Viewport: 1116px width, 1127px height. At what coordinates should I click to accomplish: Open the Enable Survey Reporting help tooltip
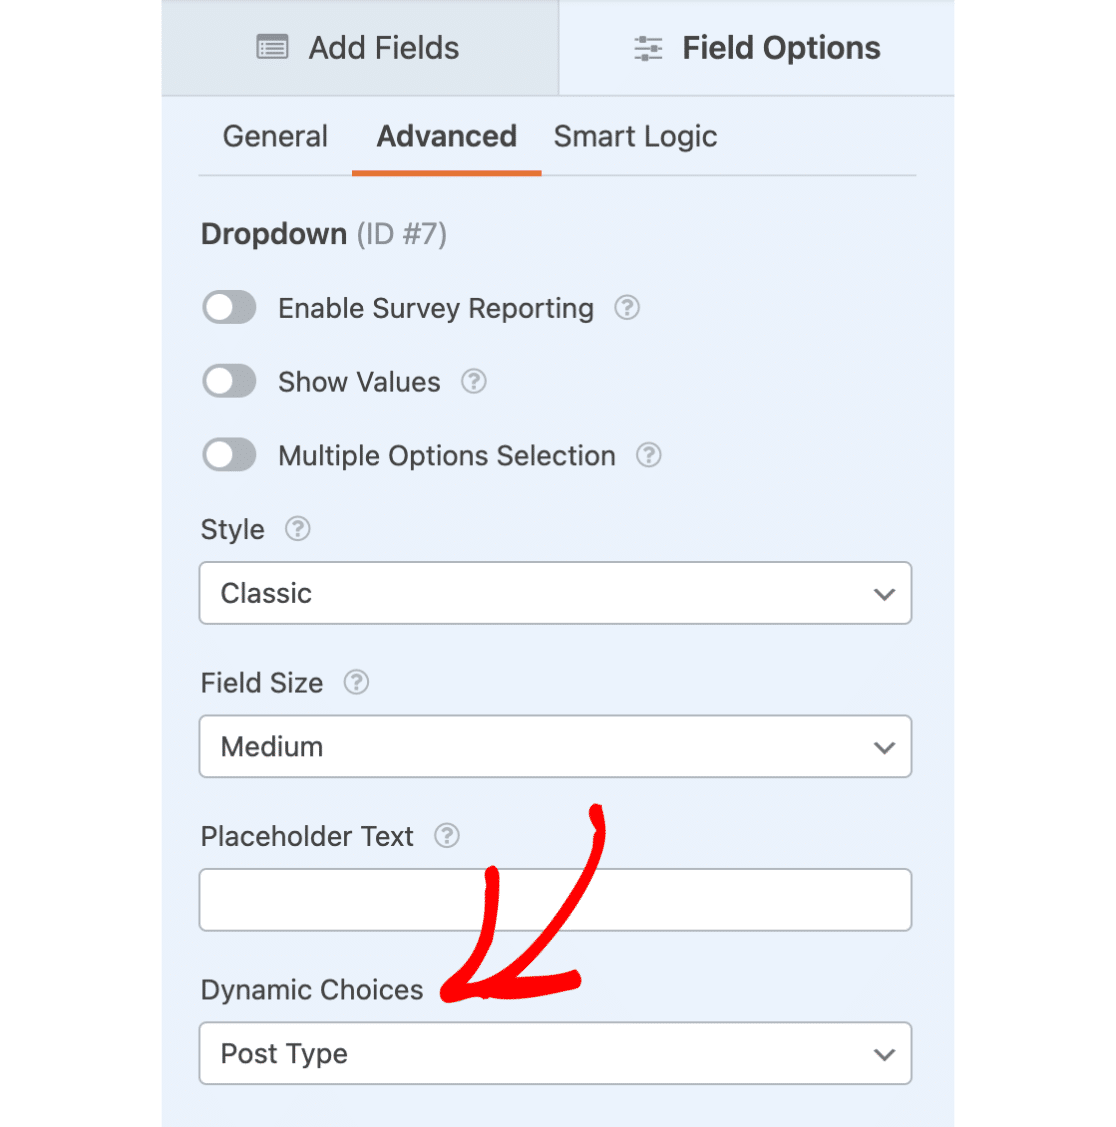[x=626, y=308]
